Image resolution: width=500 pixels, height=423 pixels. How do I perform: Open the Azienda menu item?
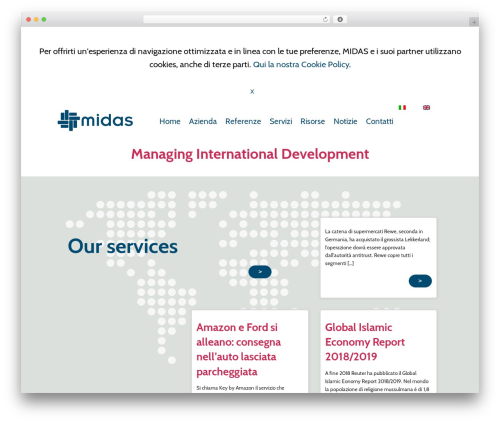pos(203,121)
